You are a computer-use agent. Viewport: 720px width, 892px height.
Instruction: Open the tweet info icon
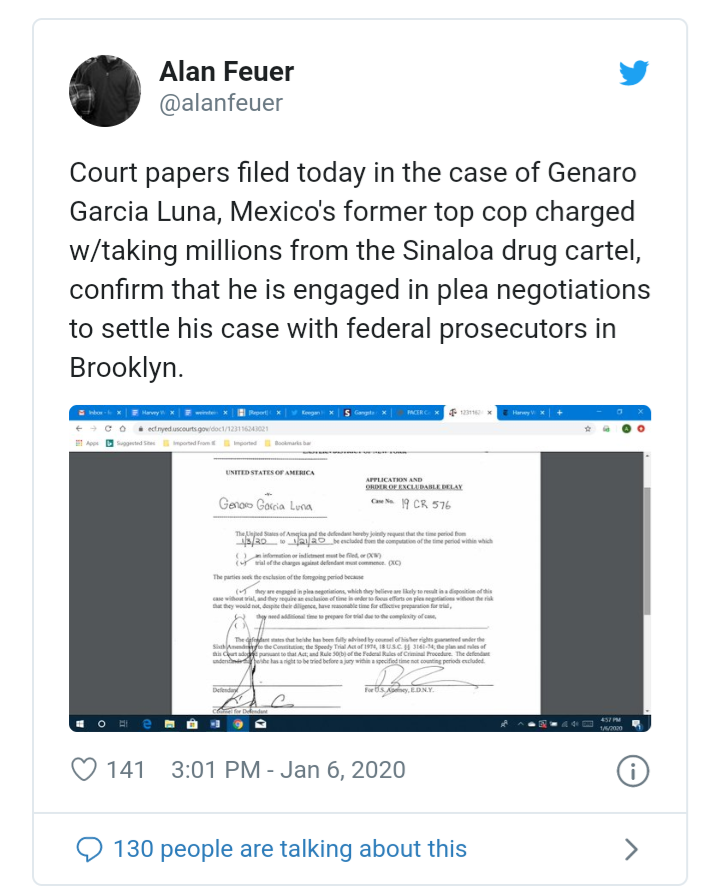pyautogui.click(x=633, y=770)
